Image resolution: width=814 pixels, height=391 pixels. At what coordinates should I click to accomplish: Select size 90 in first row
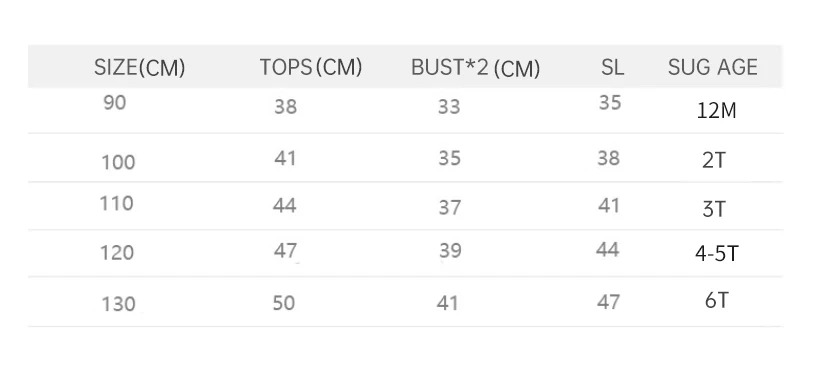point(115,103)
